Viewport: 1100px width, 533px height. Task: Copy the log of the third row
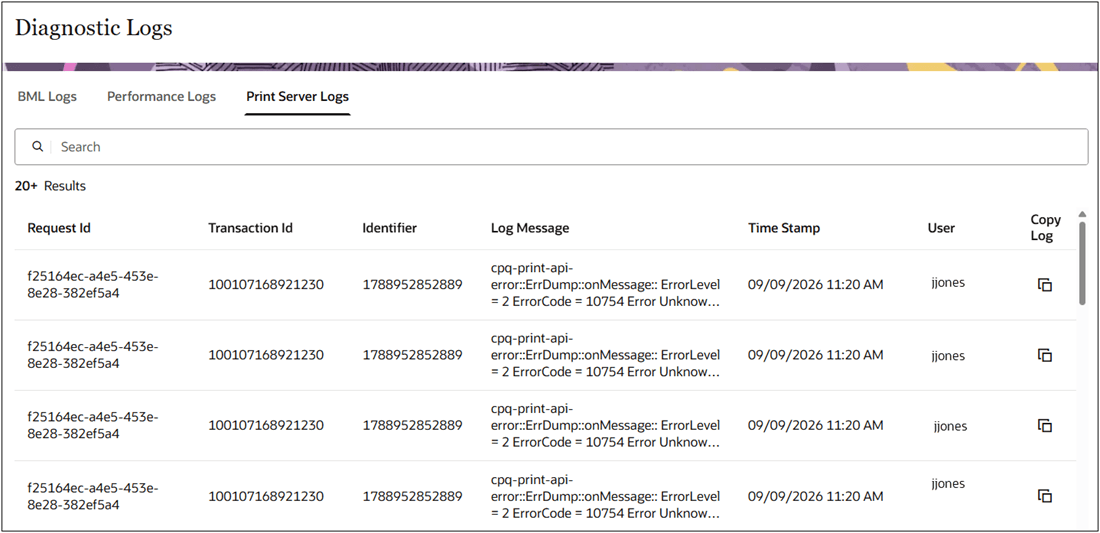(1045, 426)
